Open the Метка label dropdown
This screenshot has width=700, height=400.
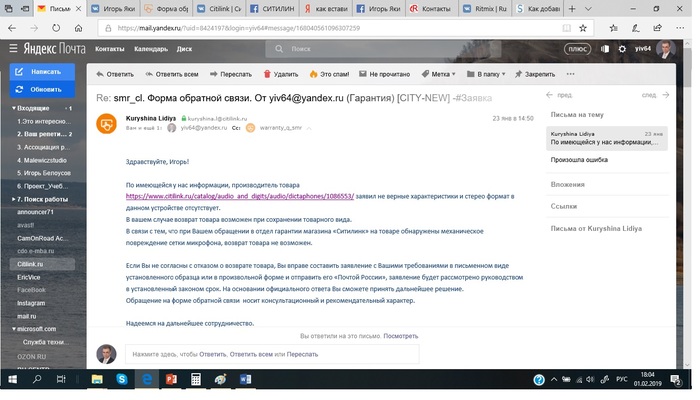click(x=438, y=74)
